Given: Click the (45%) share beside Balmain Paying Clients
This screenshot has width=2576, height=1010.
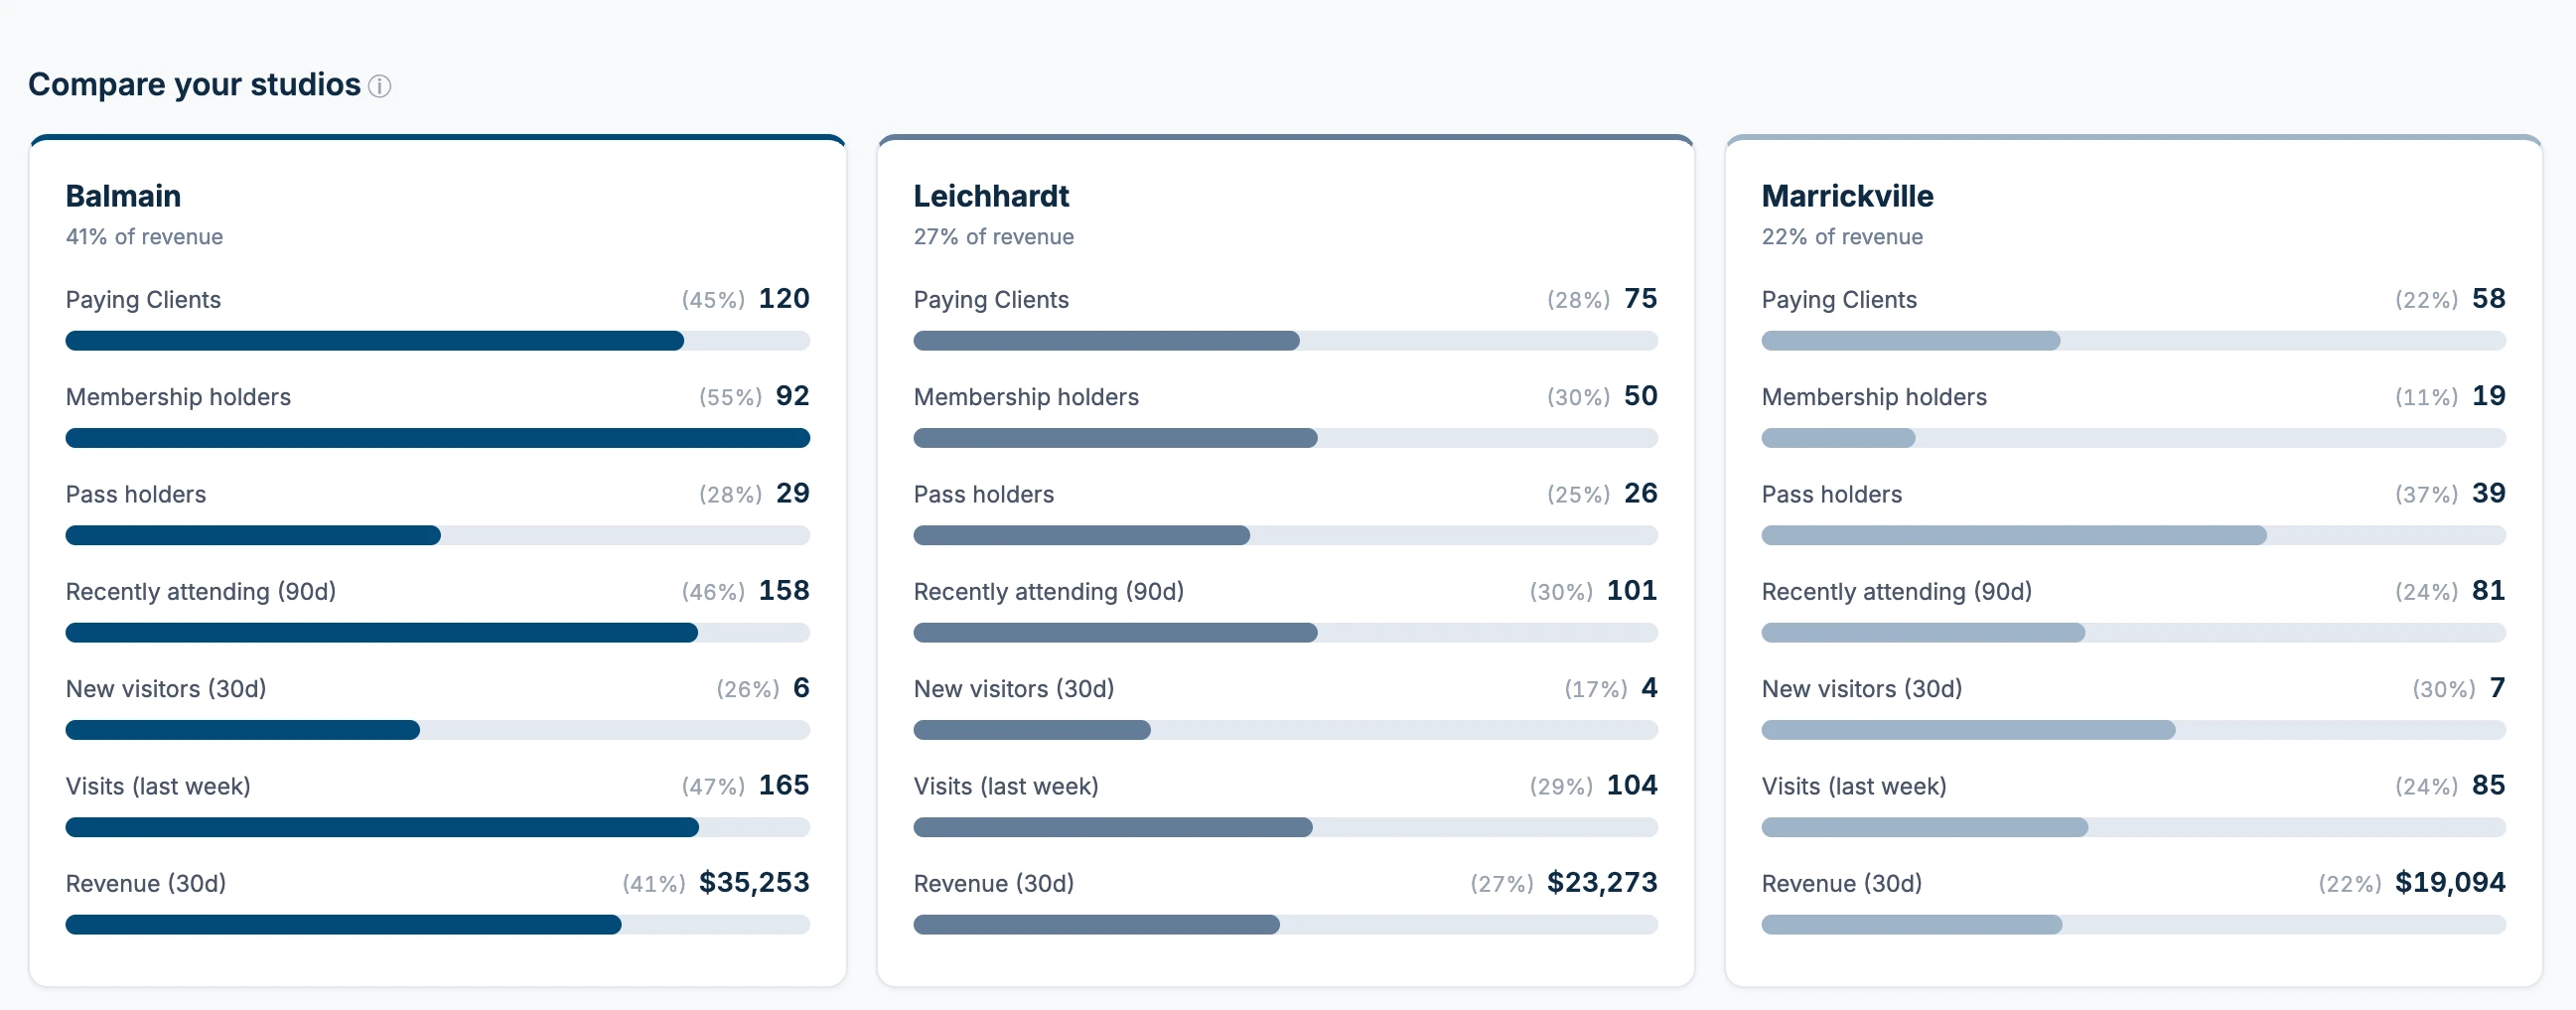Looking at the screenshot, I should coord(713,300).
